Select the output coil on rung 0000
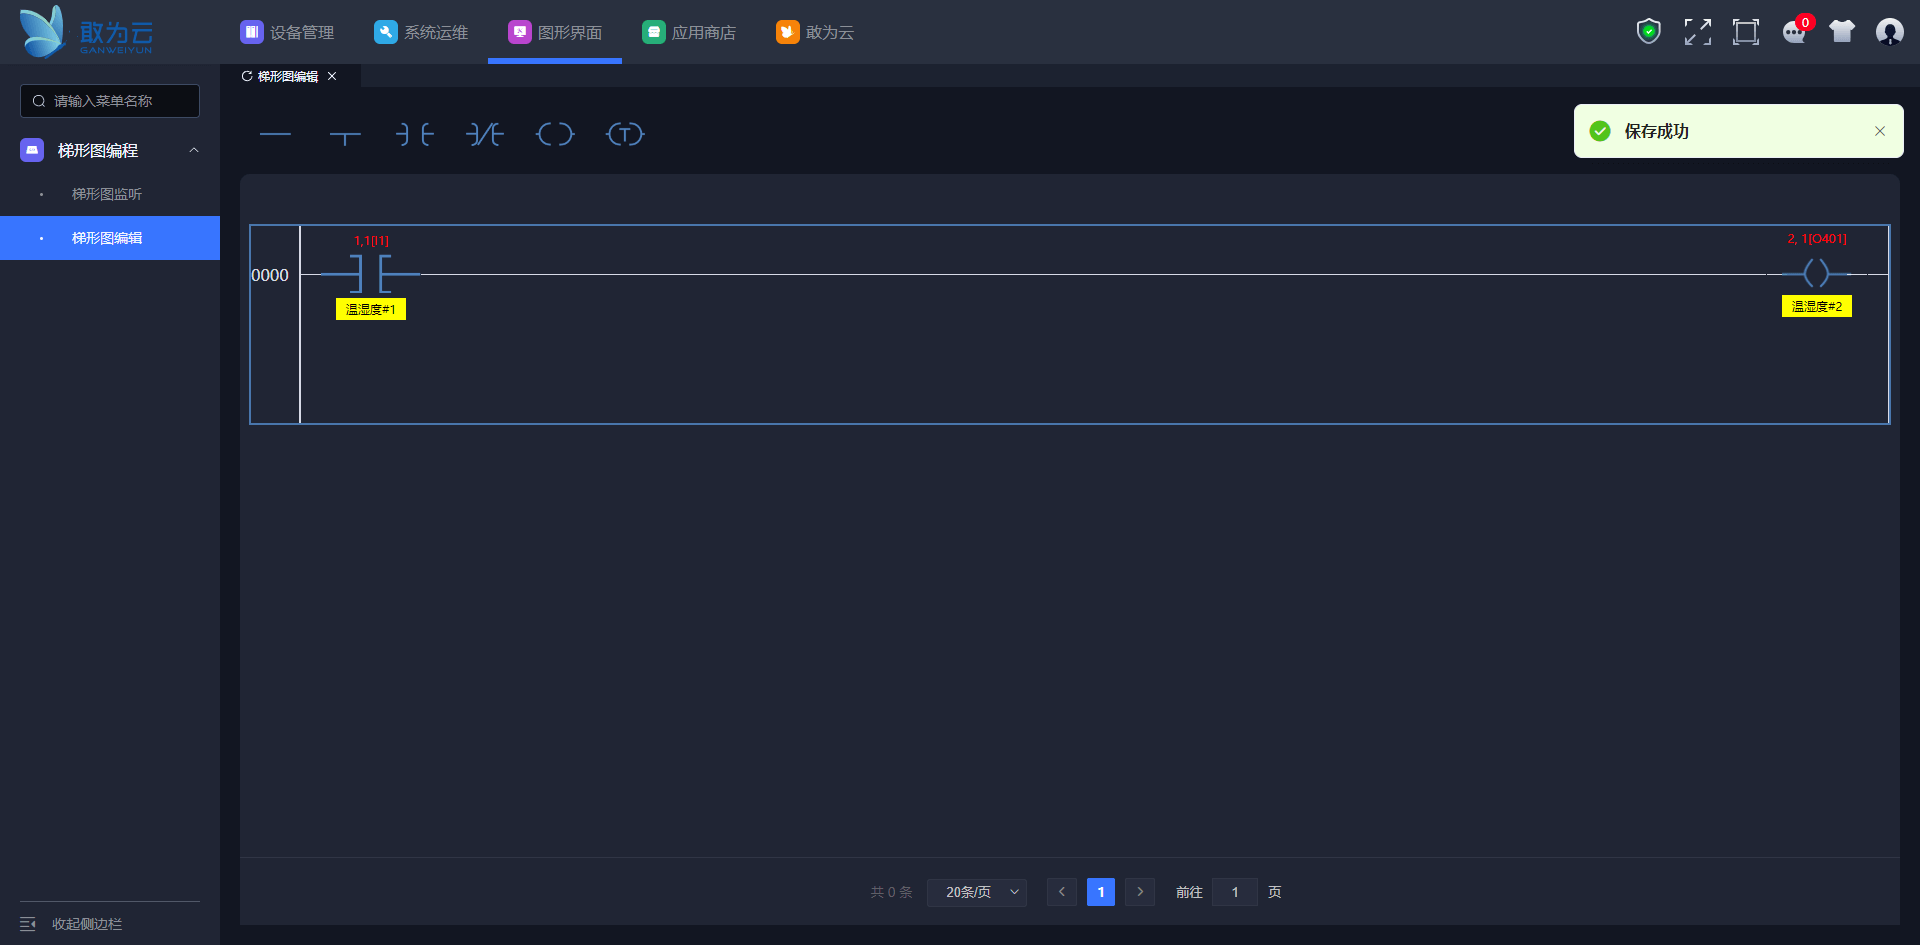Viewport: 1920px width, 945px height. [x=1816, y=273]
